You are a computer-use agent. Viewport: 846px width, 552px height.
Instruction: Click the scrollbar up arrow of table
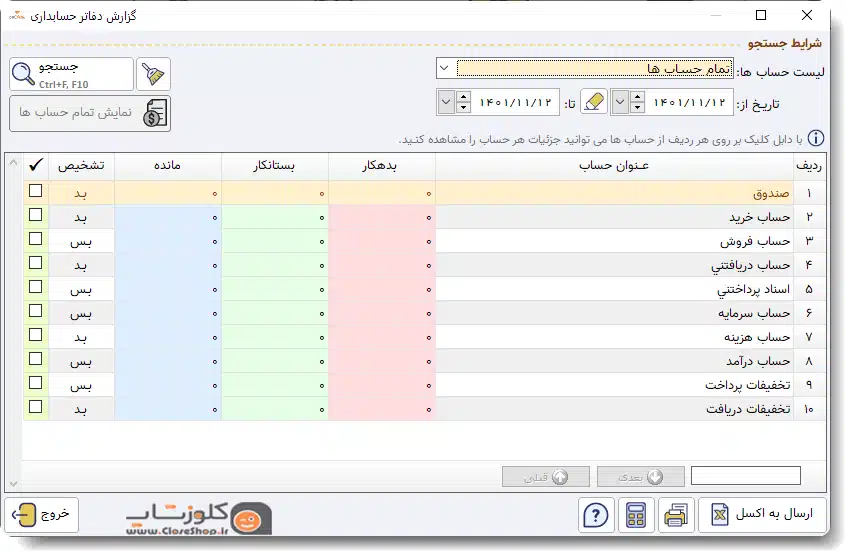14,161
